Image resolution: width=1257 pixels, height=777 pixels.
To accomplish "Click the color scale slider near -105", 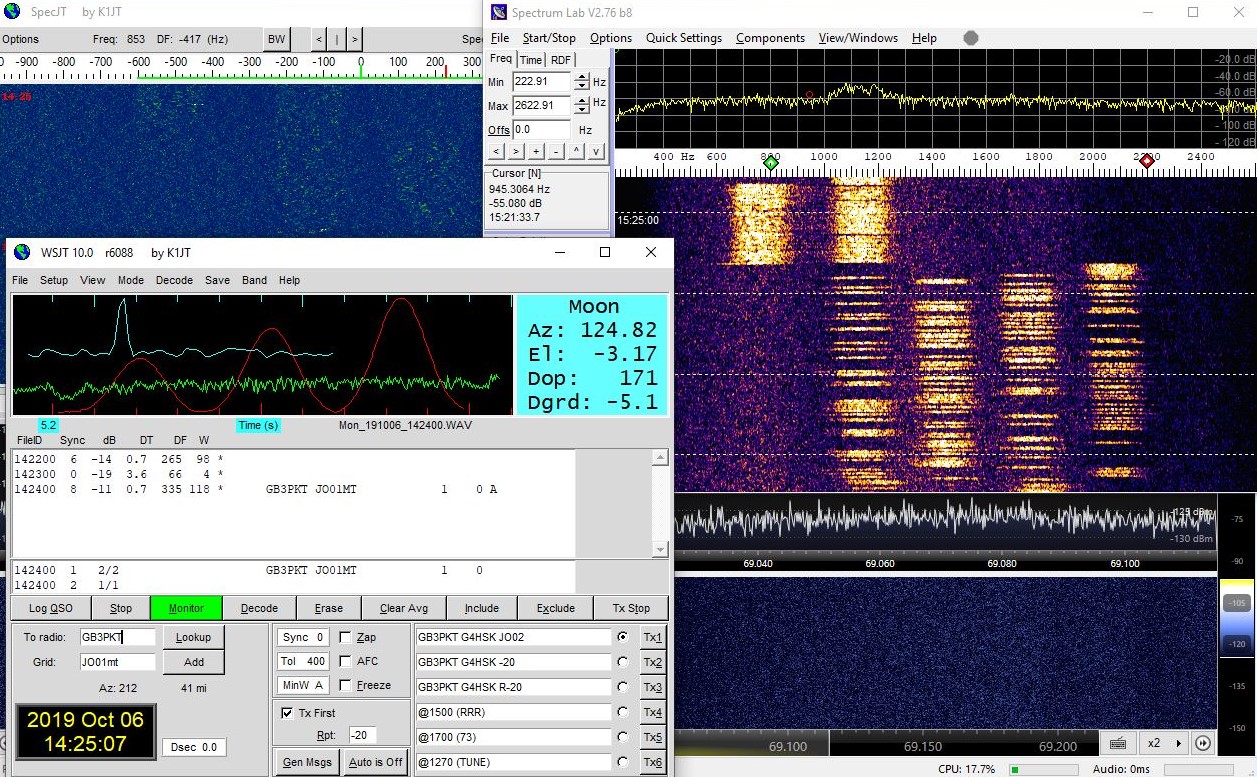I will point(1237,604).
